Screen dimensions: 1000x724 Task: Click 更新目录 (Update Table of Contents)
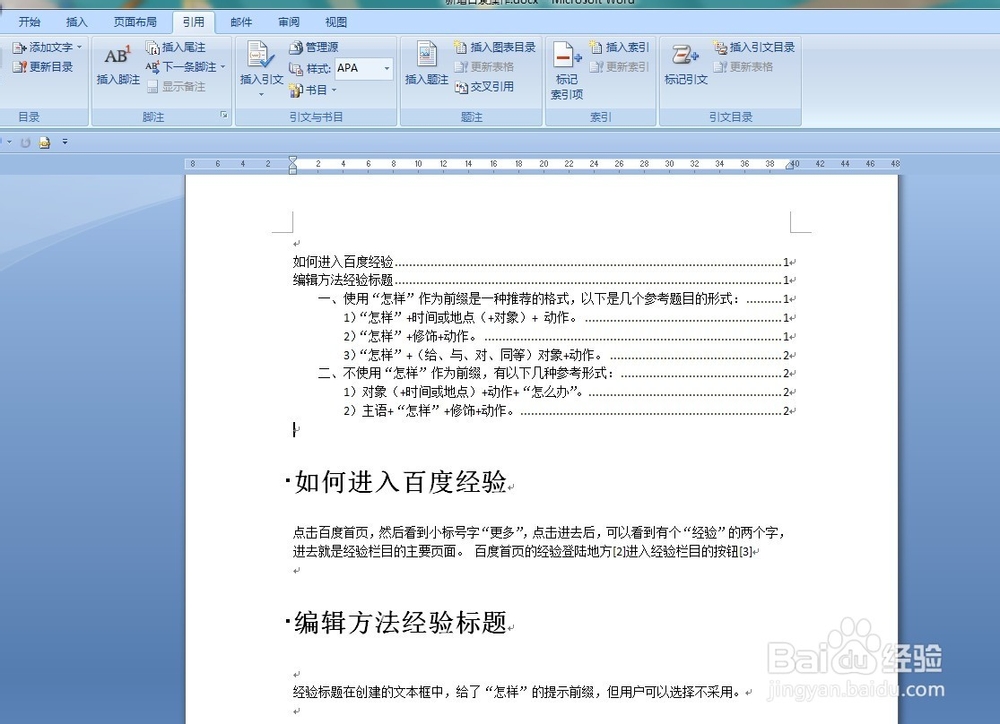coord(43,66)
